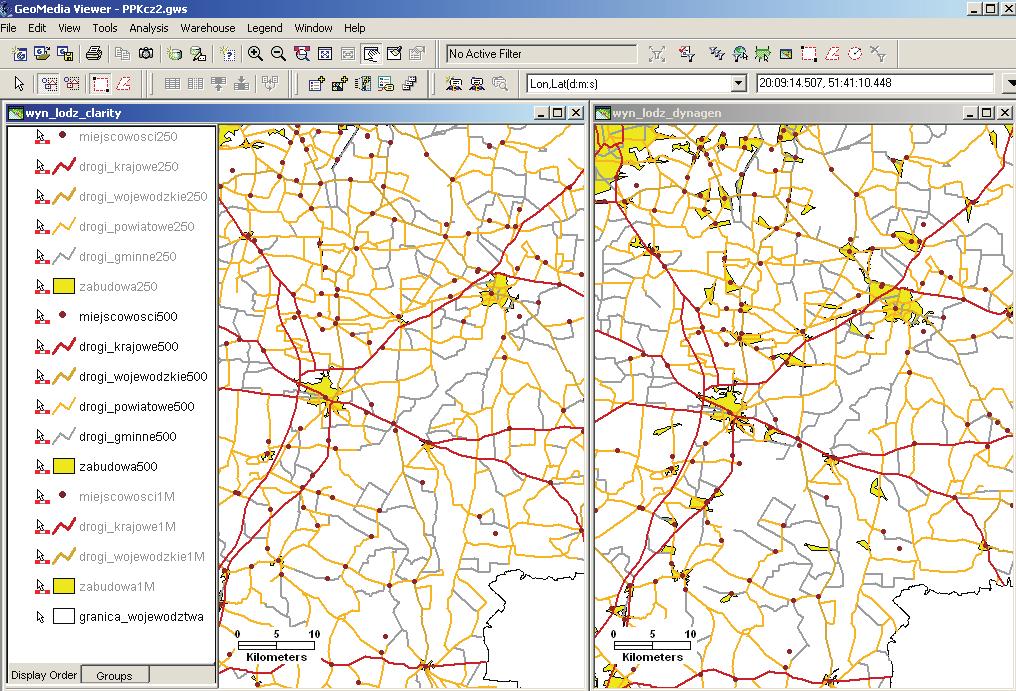Click the Circular Spatial Filter icon

pos(855,53)
